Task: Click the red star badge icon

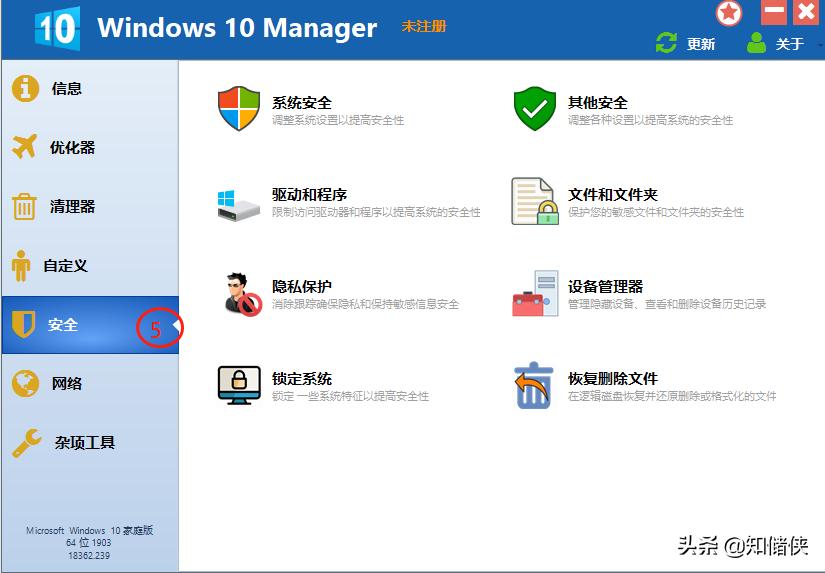Action: [729, 13]
